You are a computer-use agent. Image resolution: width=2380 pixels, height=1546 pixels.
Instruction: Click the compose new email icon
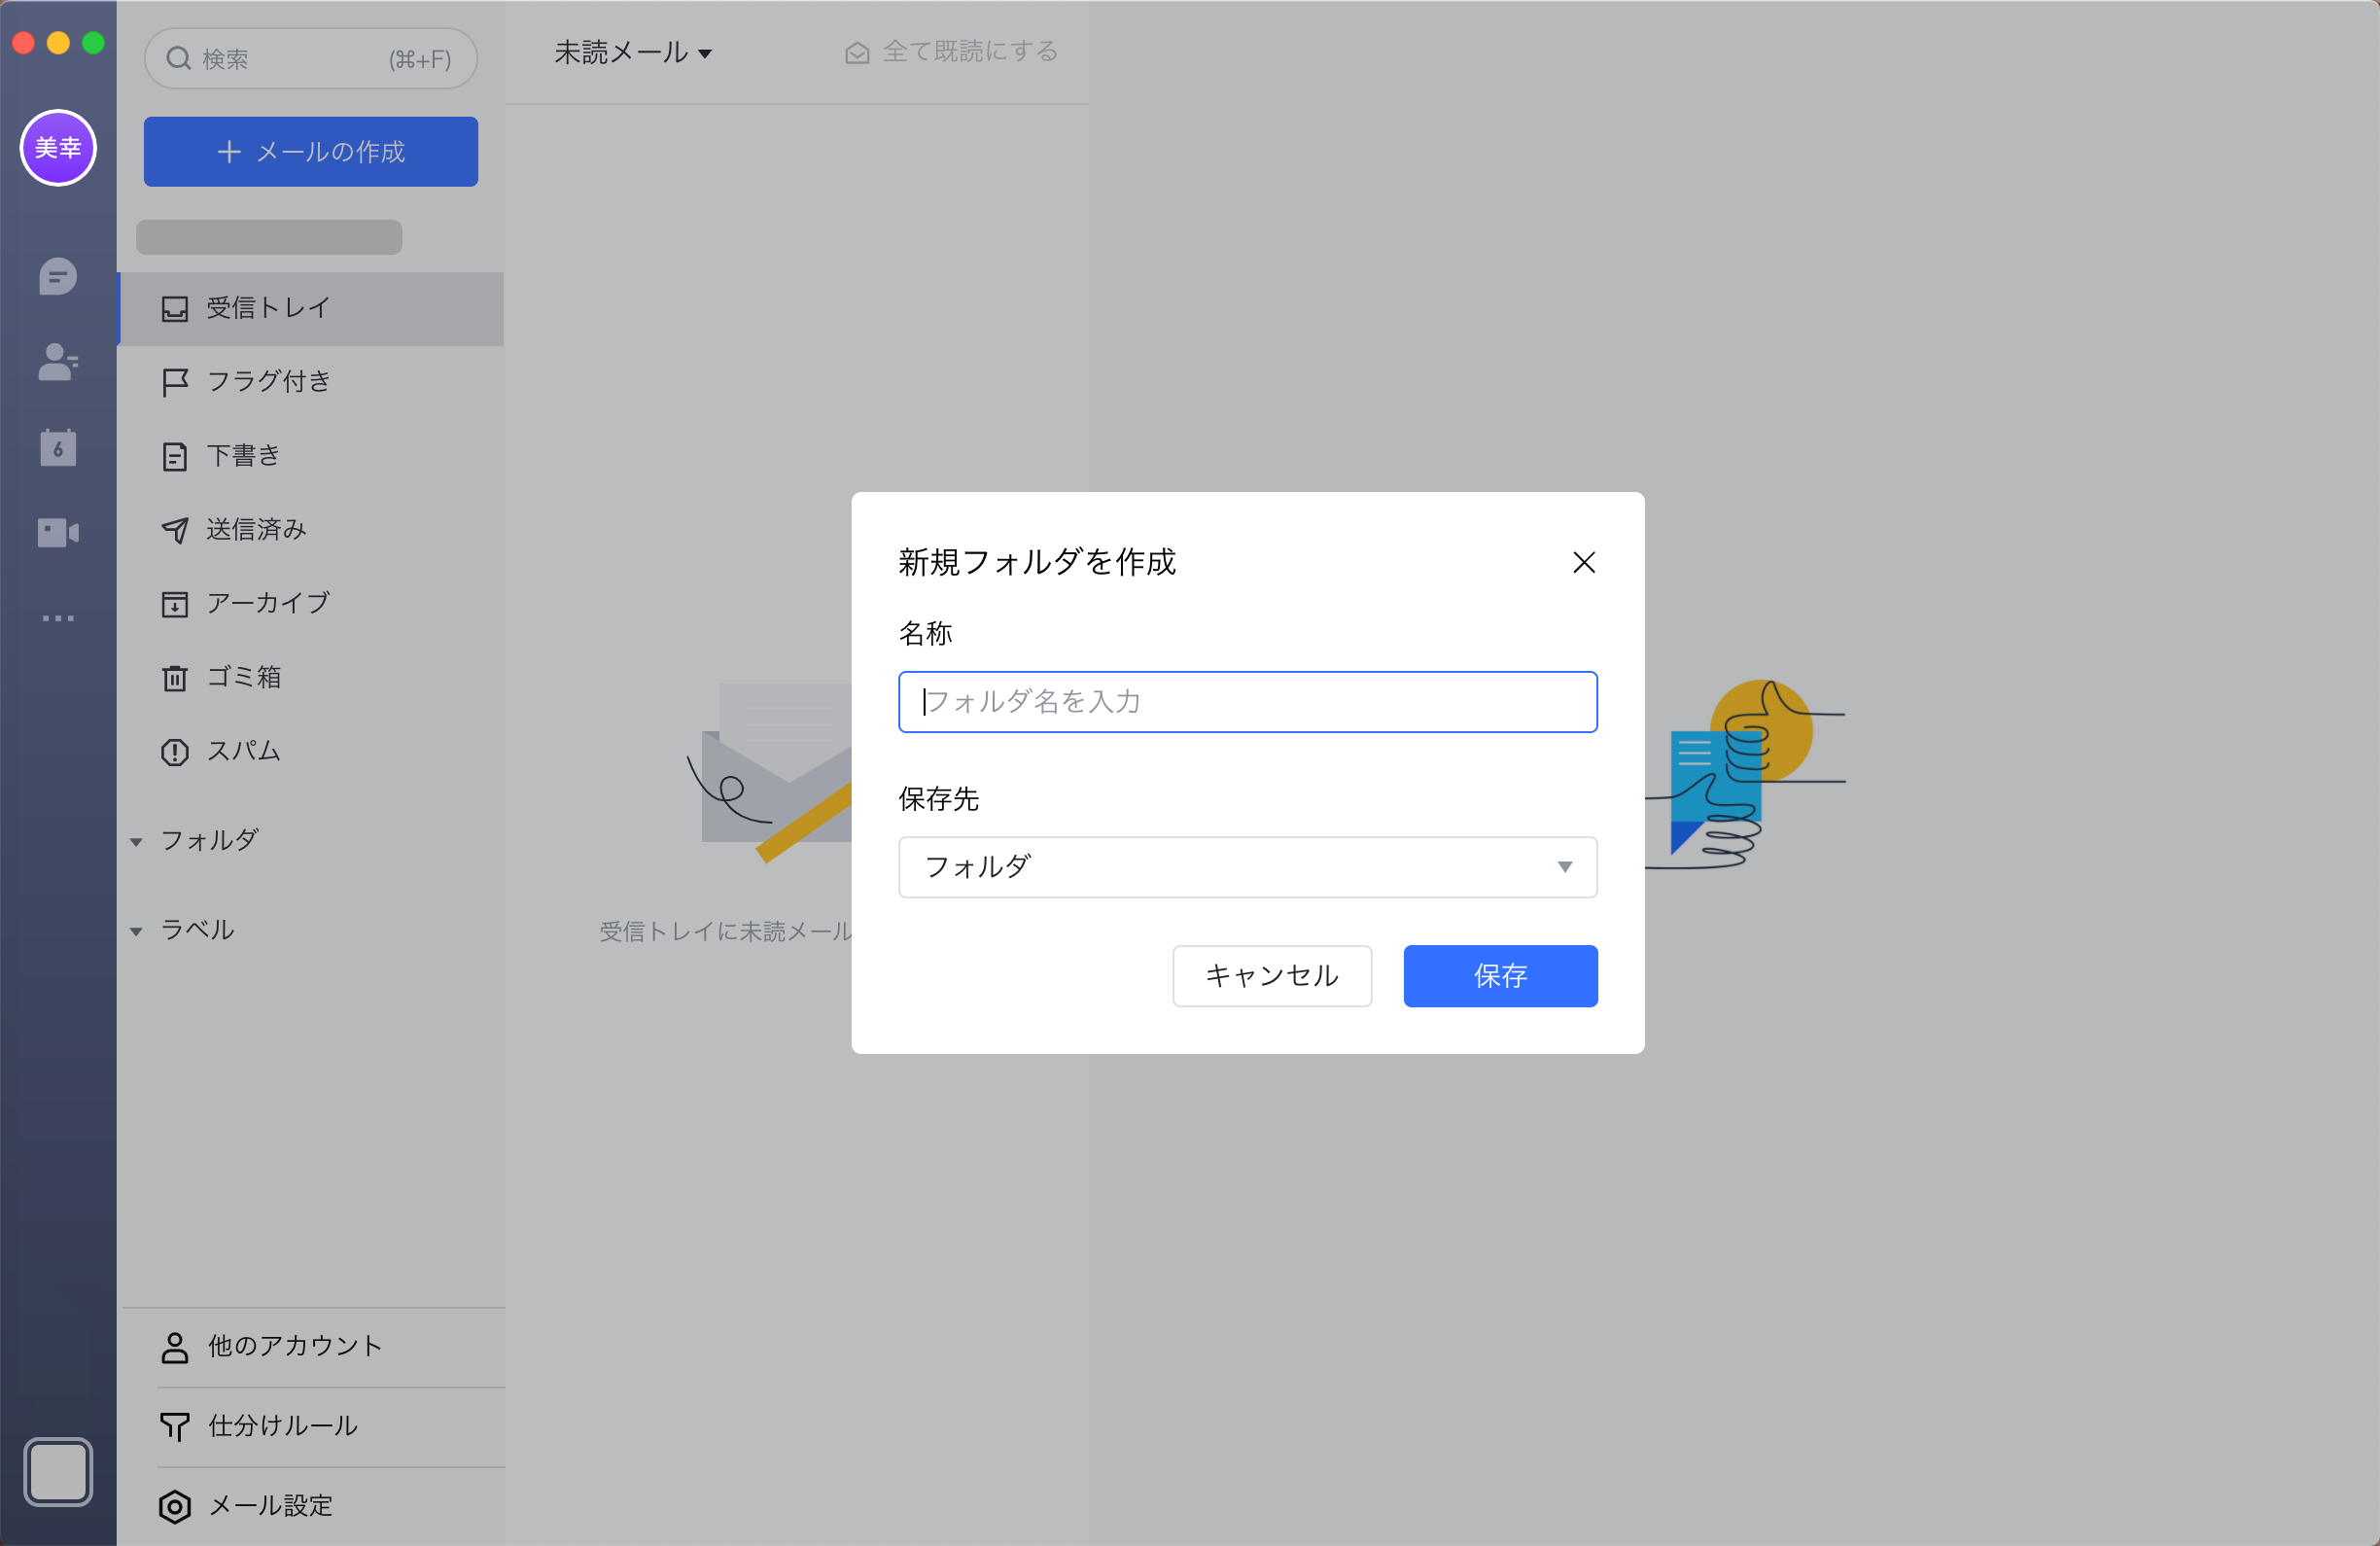(312, 151)
